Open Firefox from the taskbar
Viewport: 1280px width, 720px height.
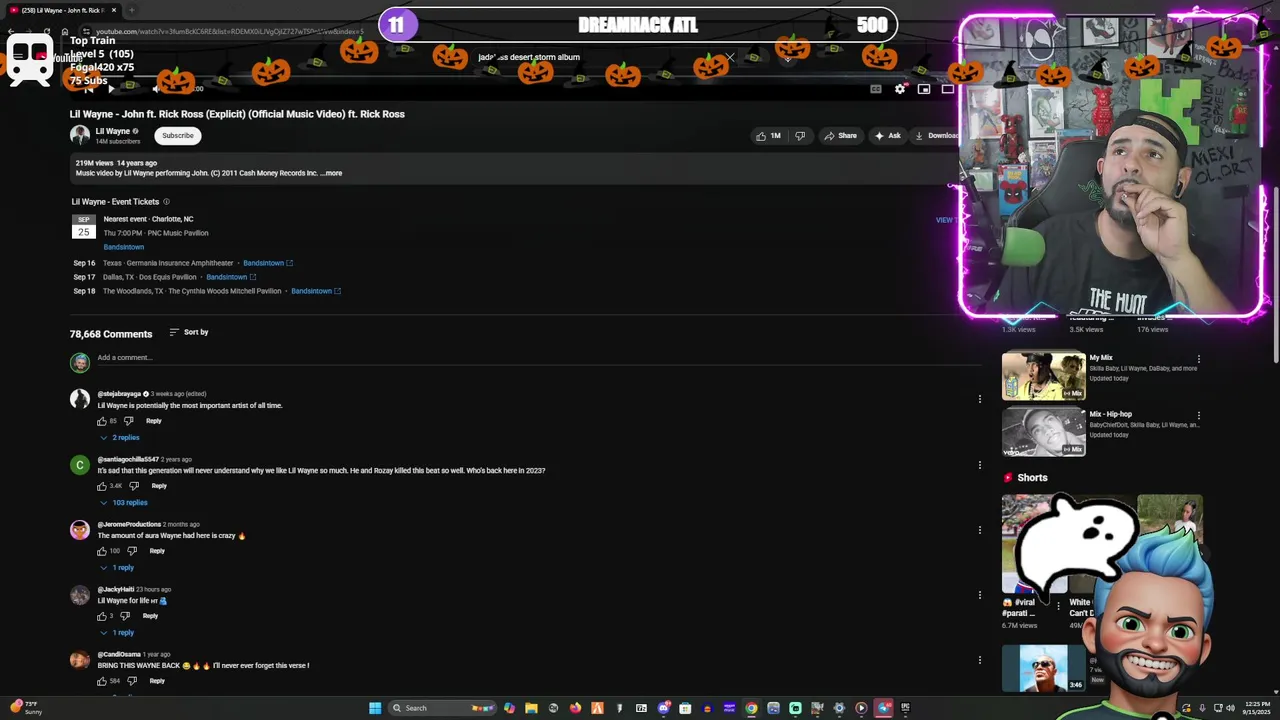(575, 708)
